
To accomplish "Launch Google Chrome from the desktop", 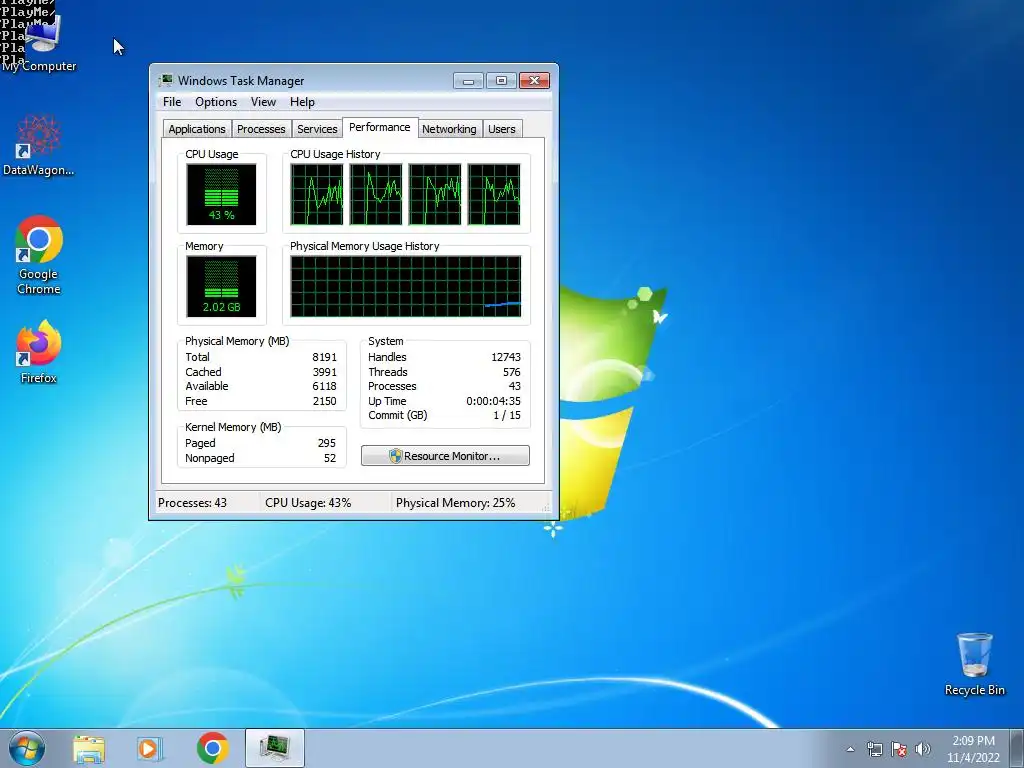I will coord(39,255).
